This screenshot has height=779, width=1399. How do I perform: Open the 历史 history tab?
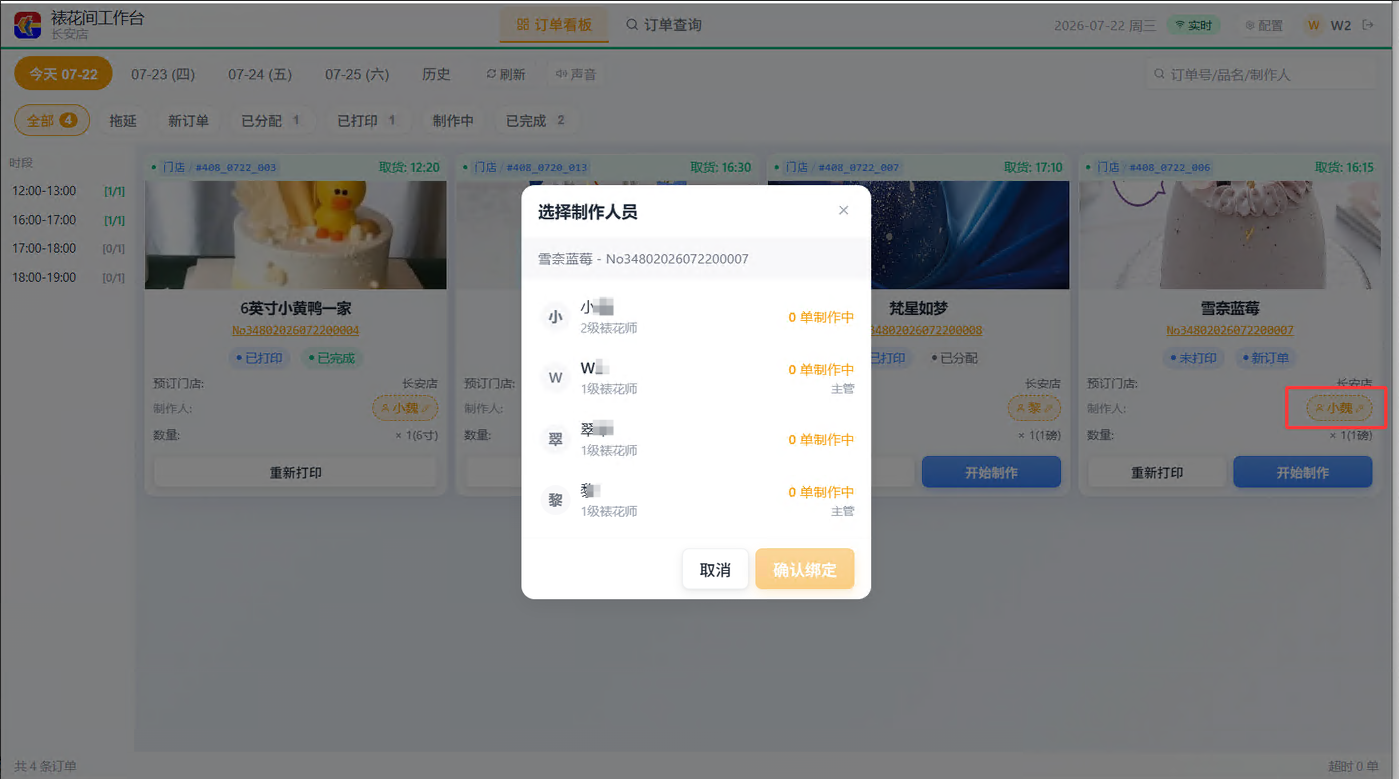point(436,74)
